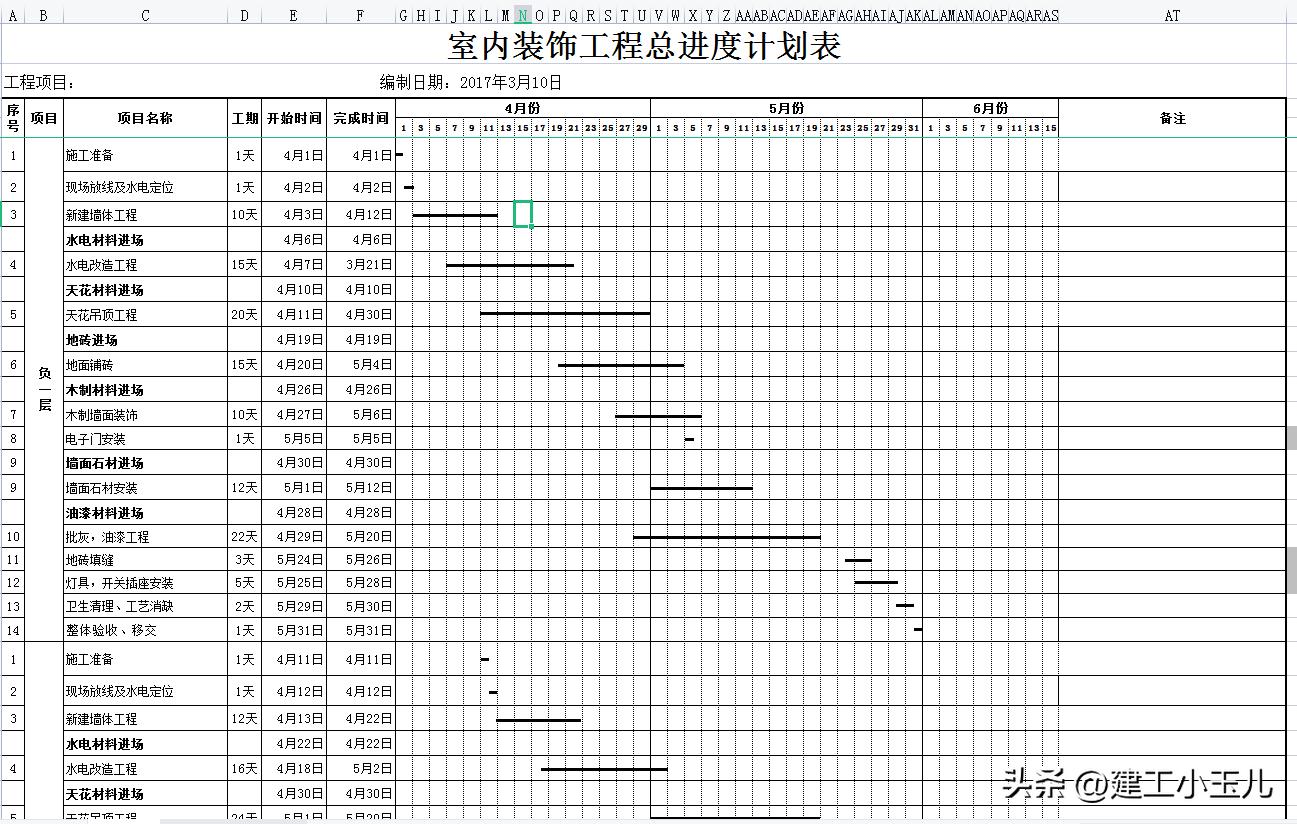
Task: Select the 墙面石材安装 cell
Action: pyautogui.click(x=145, y=488)
